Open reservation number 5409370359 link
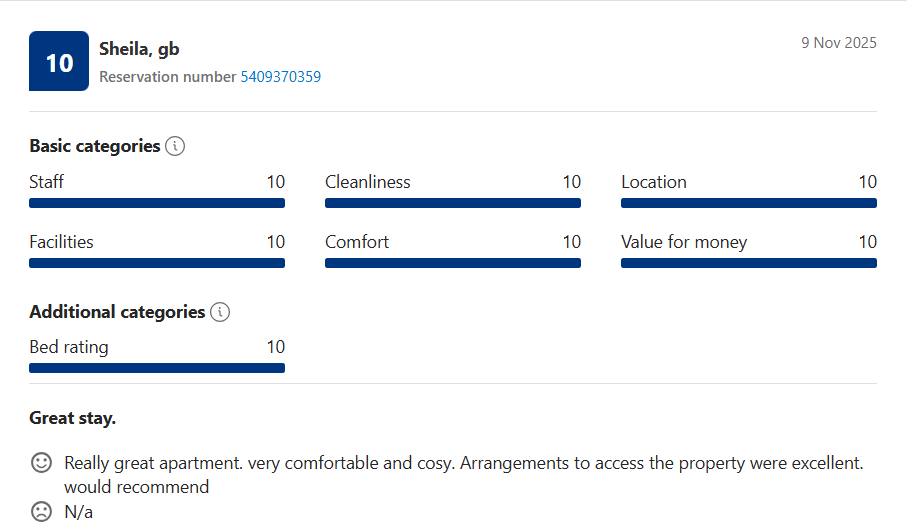 point(280,77)
